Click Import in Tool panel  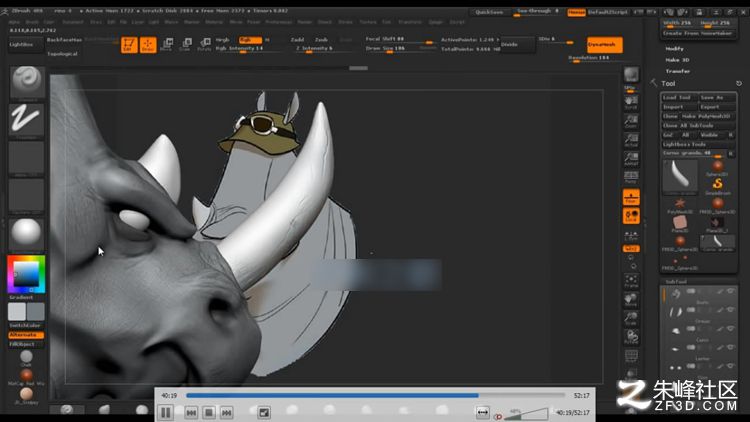pos(678,107)
